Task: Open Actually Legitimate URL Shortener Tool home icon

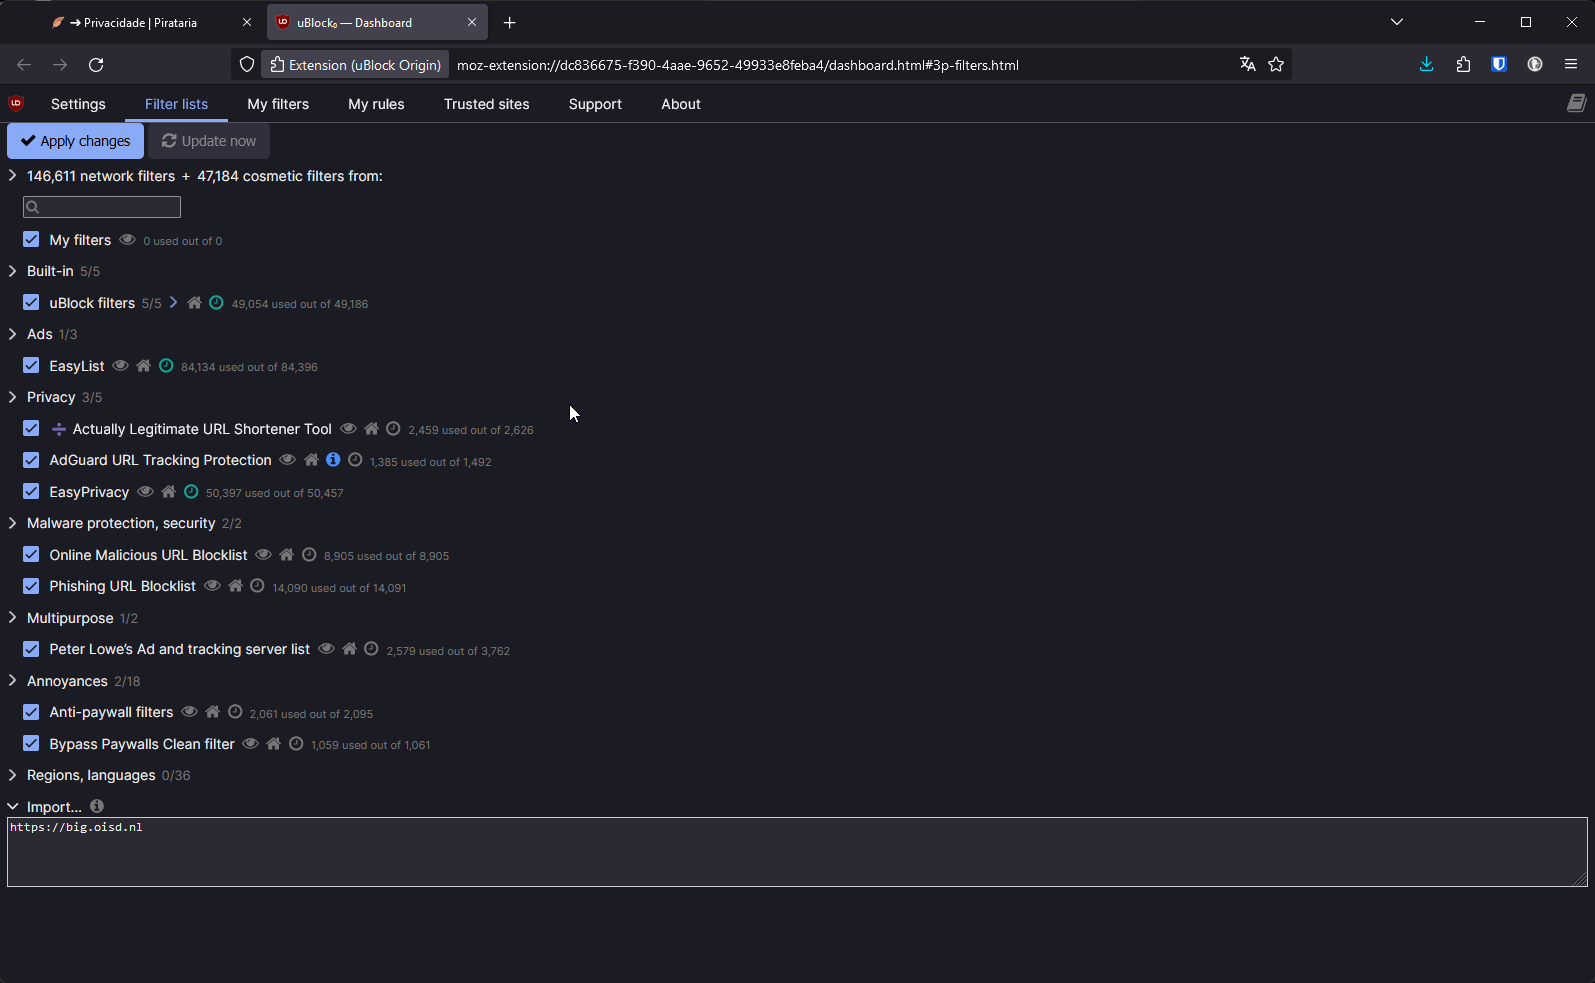Action: click(371, 429)
